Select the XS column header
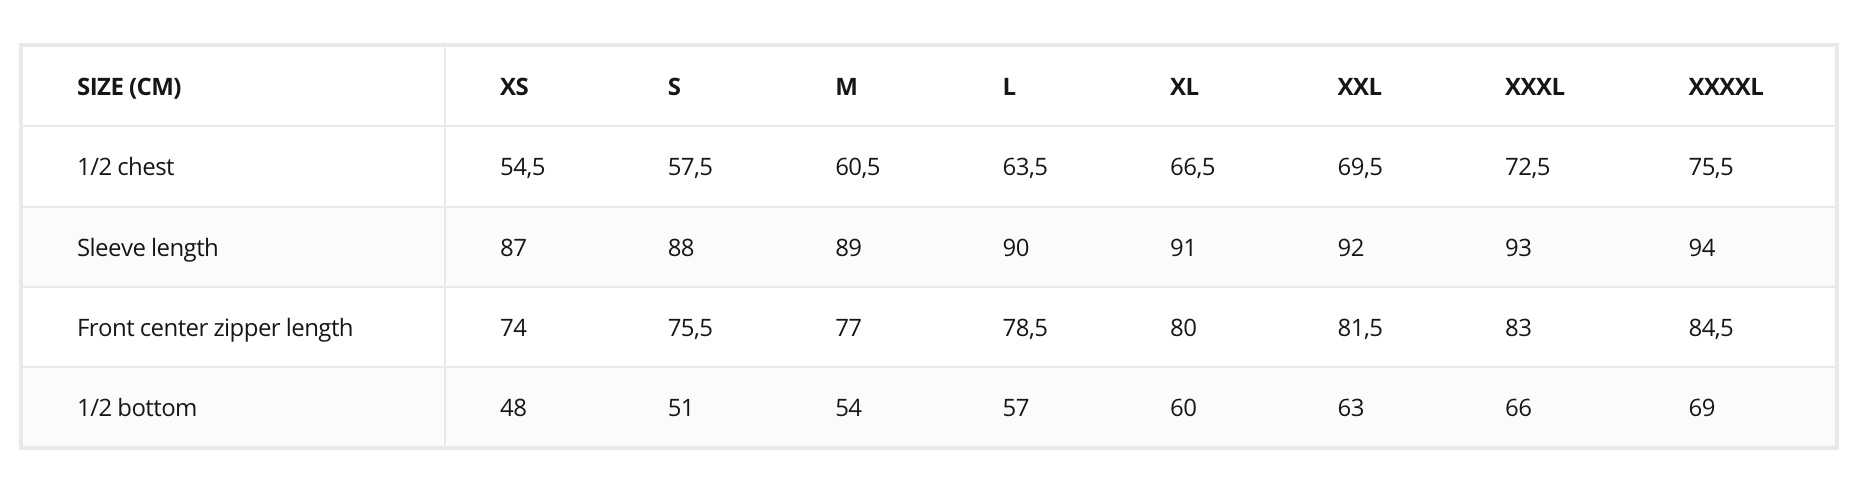Viewport: 1872px width, 490px height. tap(514, 87)
